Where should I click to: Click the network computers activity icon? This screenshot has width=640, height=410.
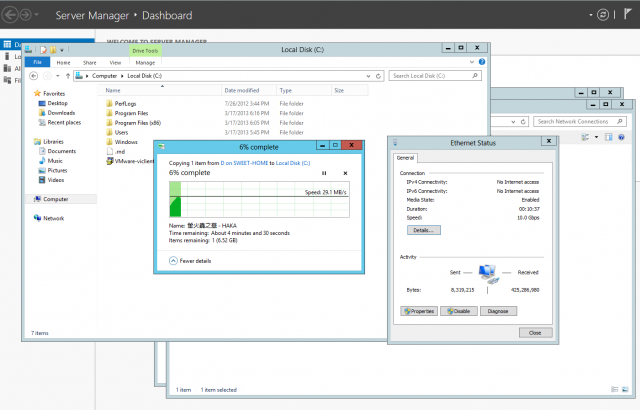[489, 274]
